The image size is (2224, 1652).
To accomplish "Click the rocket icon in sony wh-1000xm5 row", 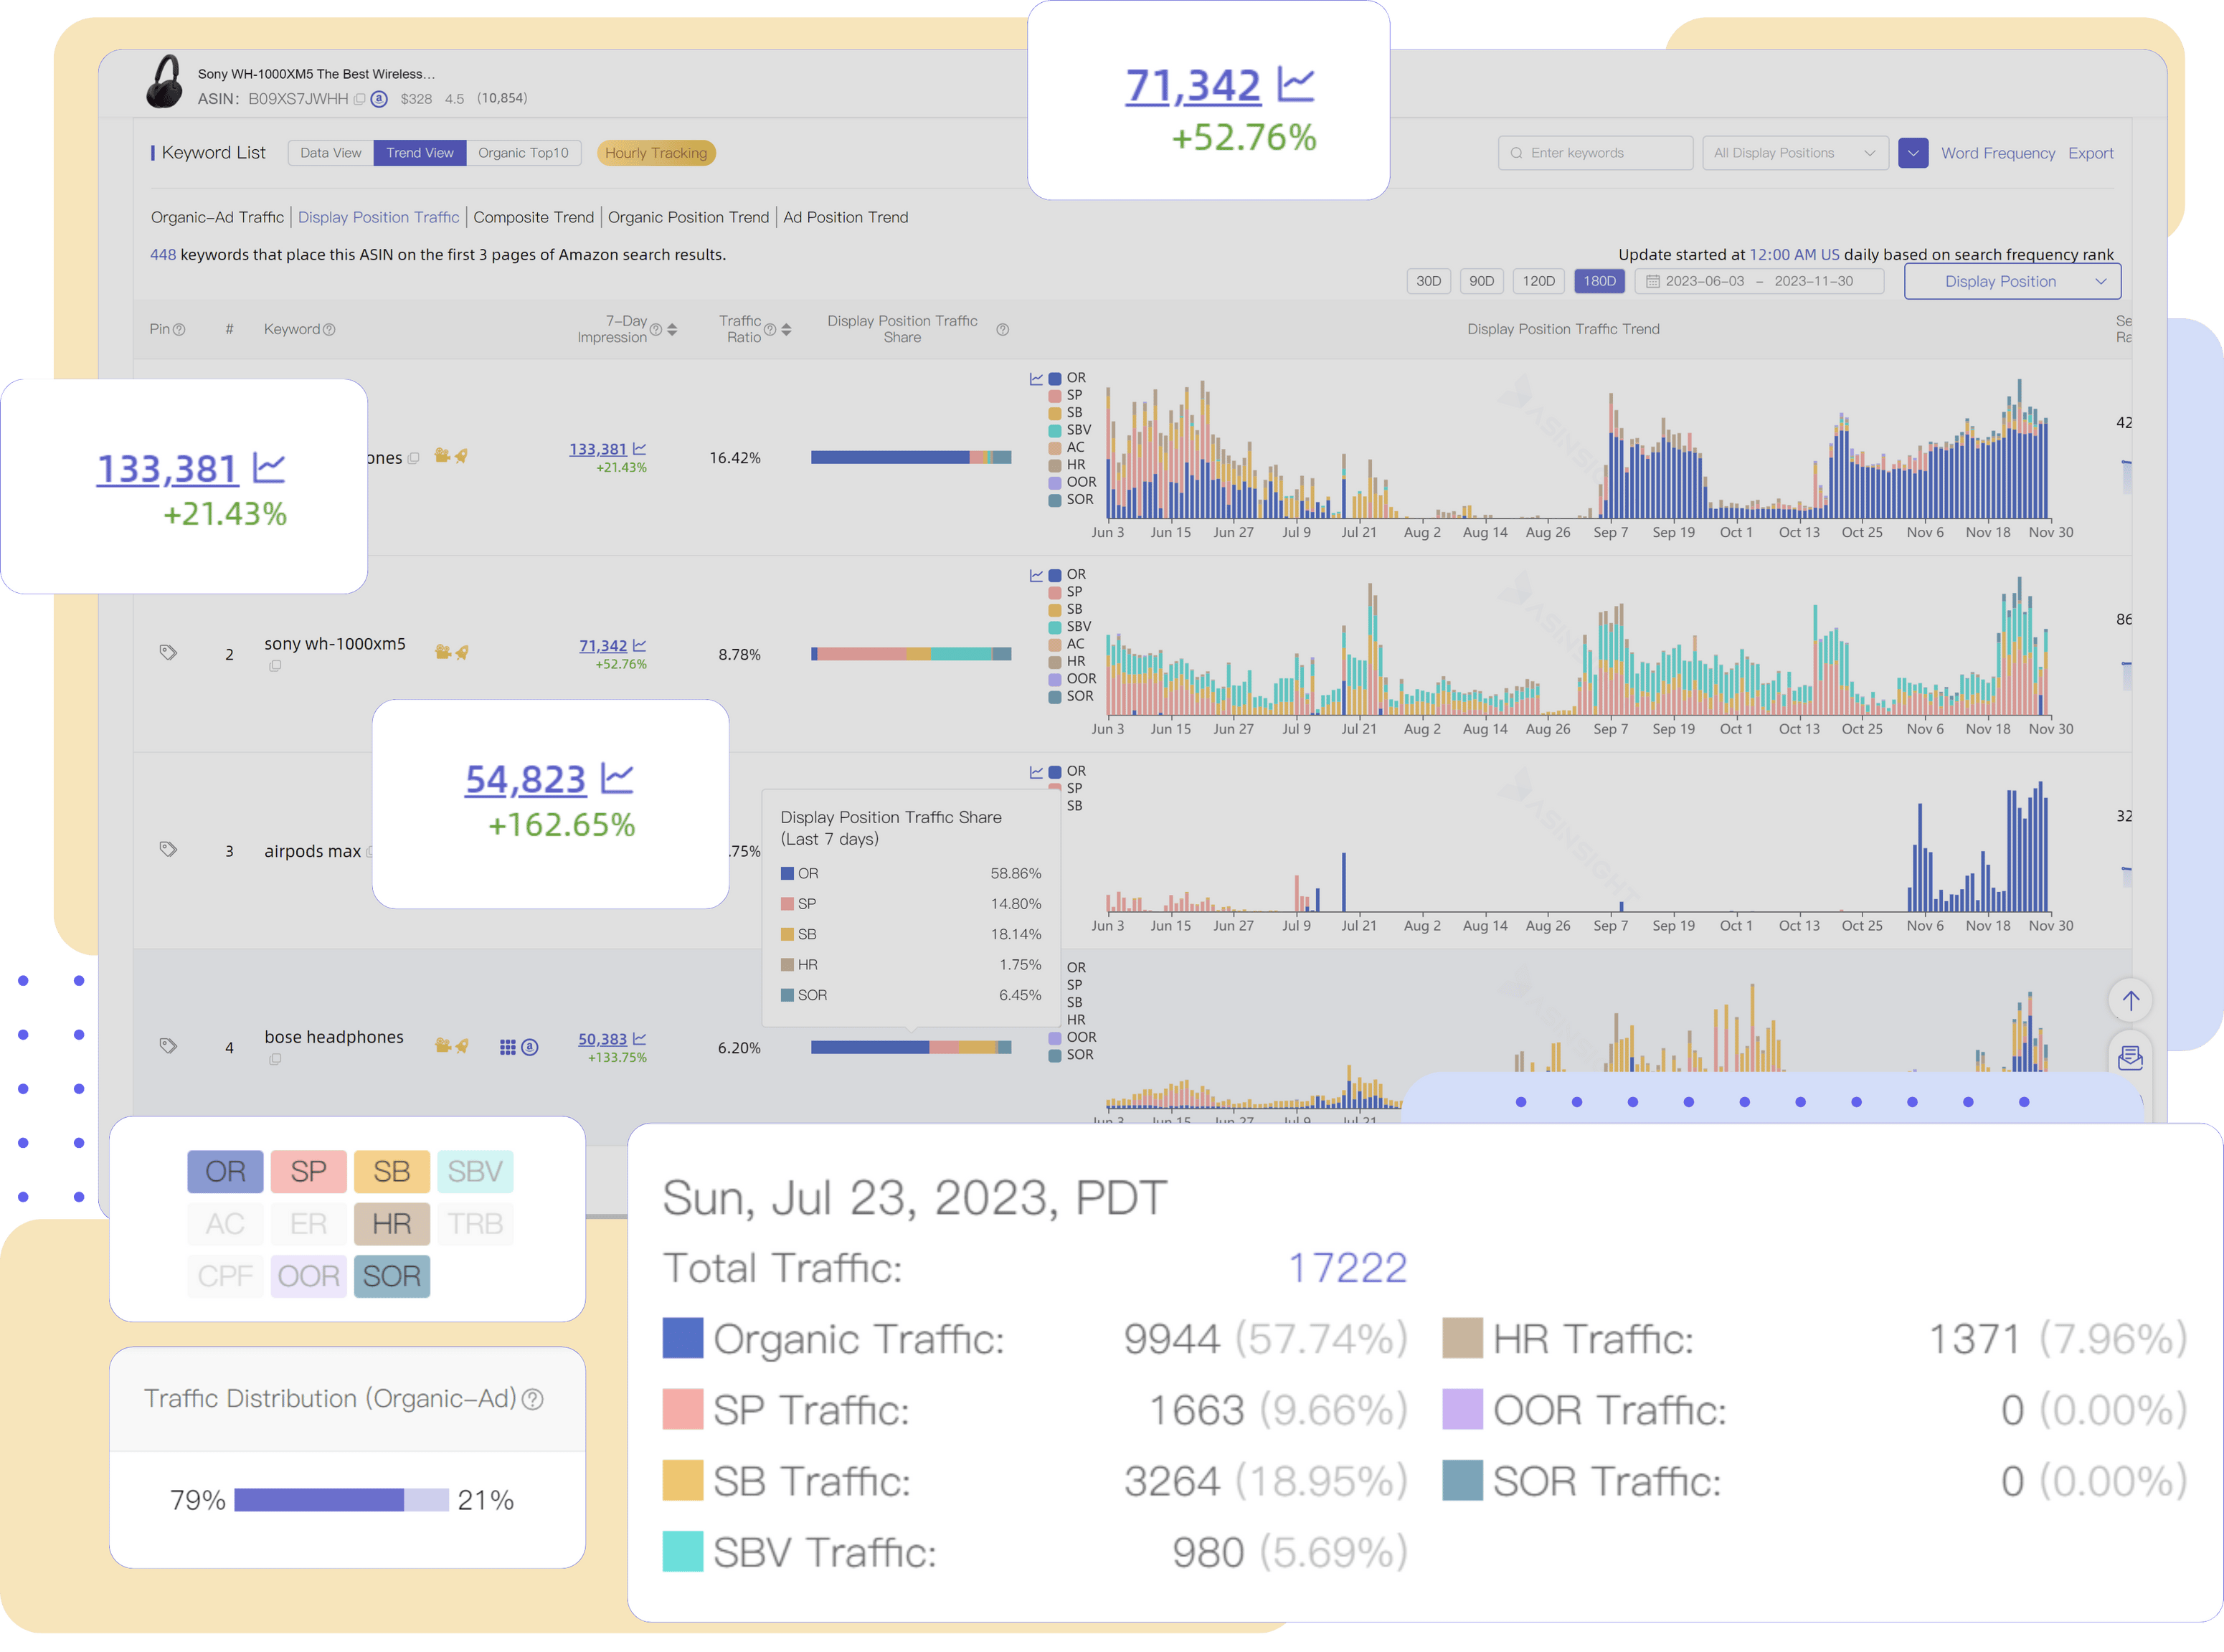I will (x=462, y=652).
